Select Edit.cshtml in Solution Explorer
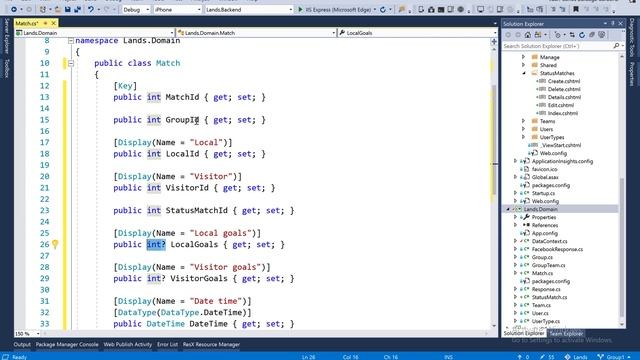 coord(561,105)
